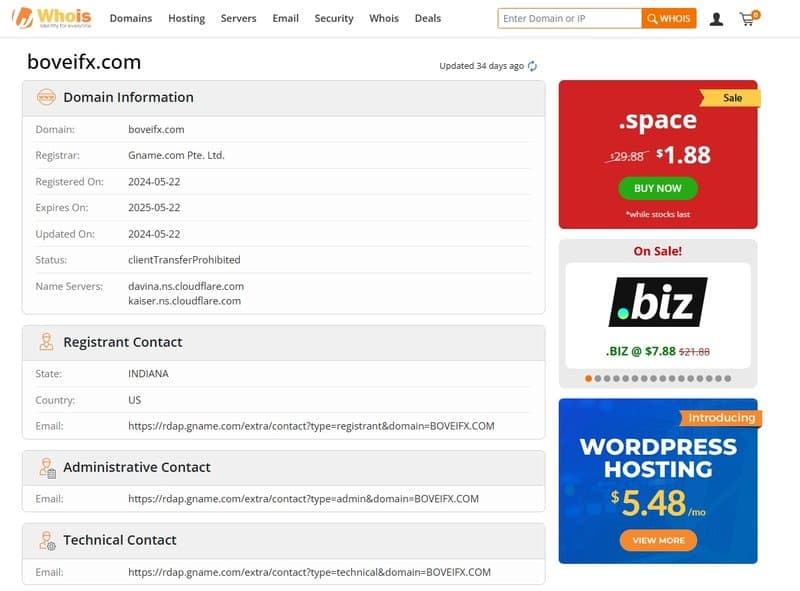The width and height of the screenshot is (800, 591).
Task: Click VIEW MORE on WordPress Hosting ad
Action: point(658,540)
